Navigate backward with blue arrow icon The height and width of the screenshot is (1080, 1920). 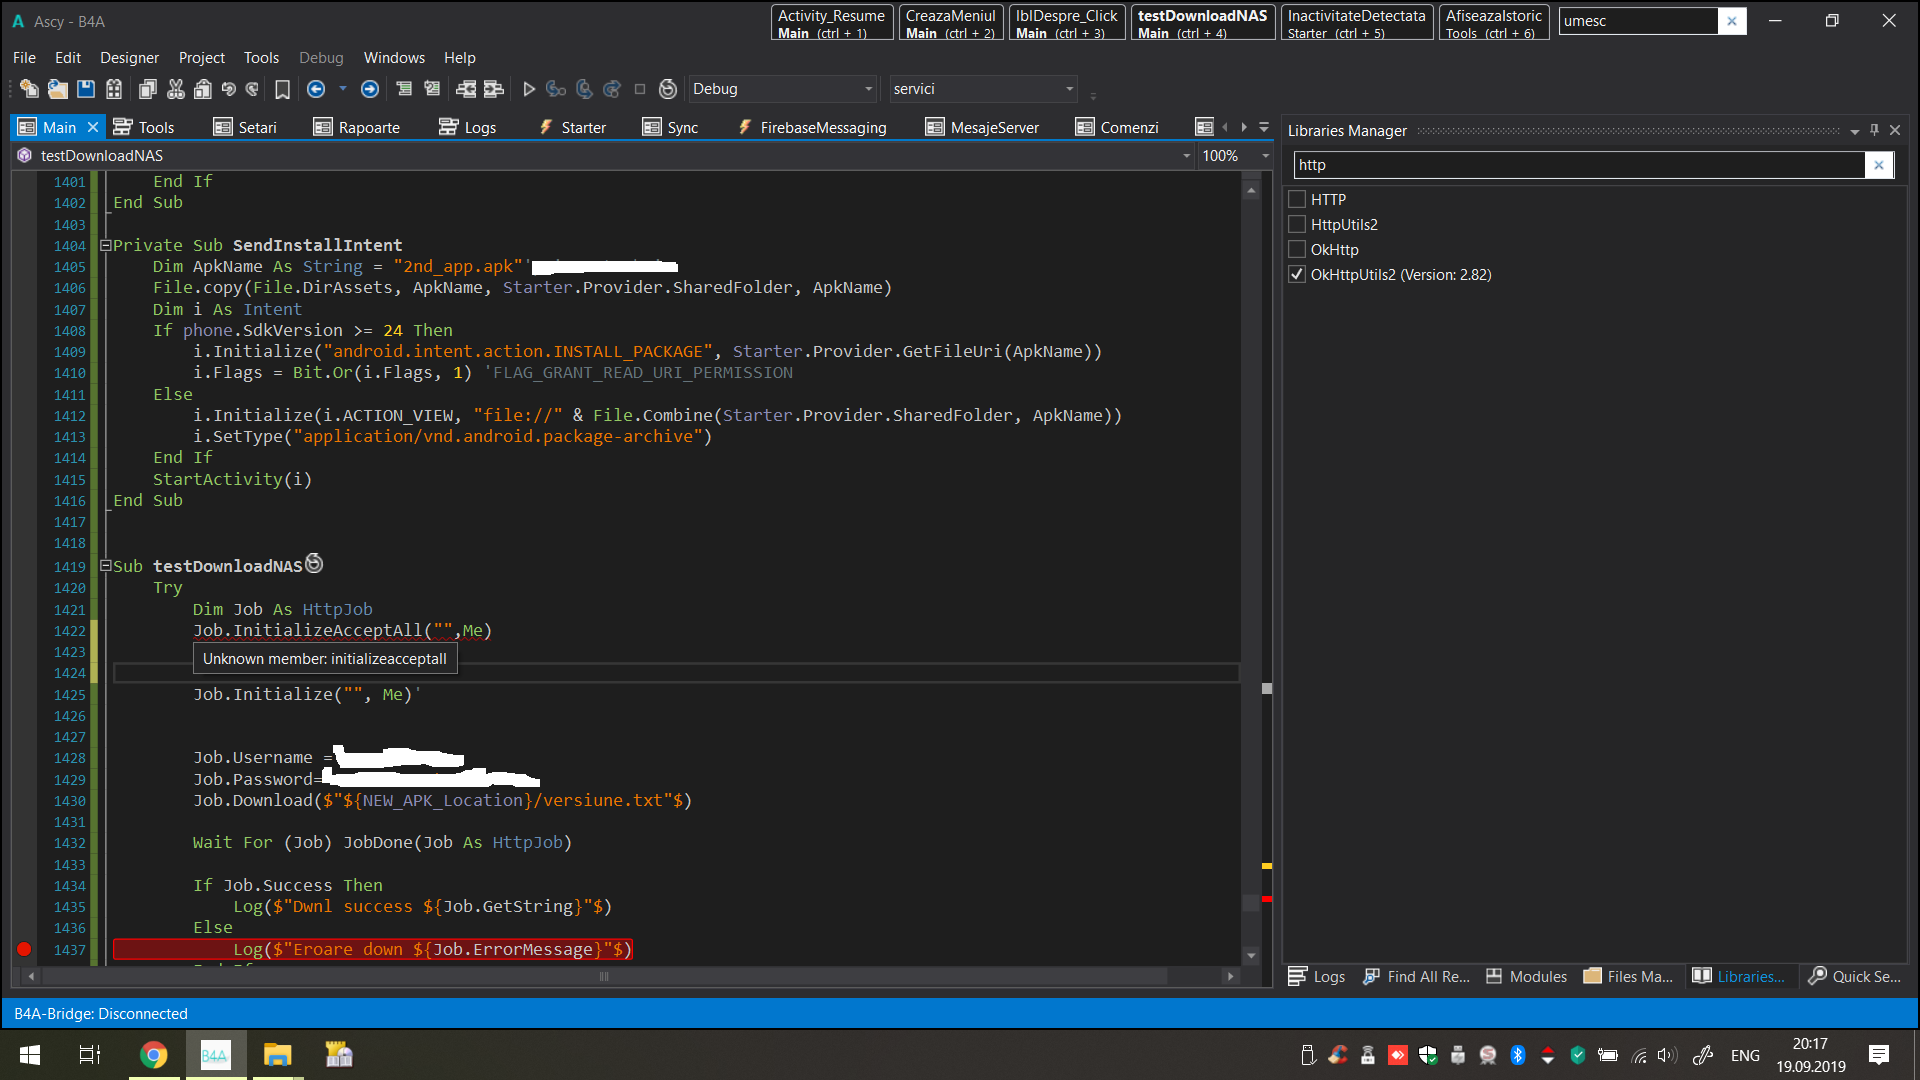click(x=316, y=89)
